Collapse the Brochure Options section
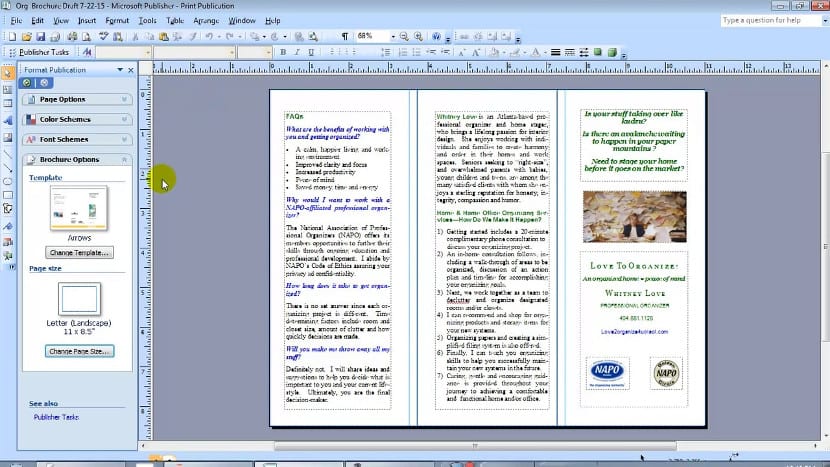Image resolution: width=830 pixels, height=467 pixels. [x=77, y=159]
